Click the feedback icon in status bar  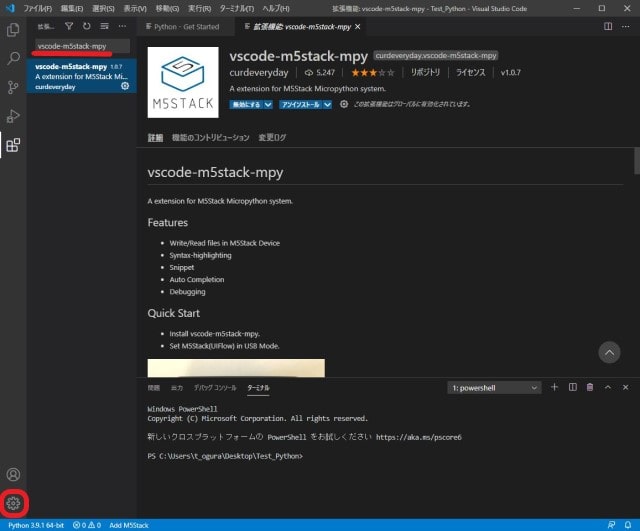[611, 525]
